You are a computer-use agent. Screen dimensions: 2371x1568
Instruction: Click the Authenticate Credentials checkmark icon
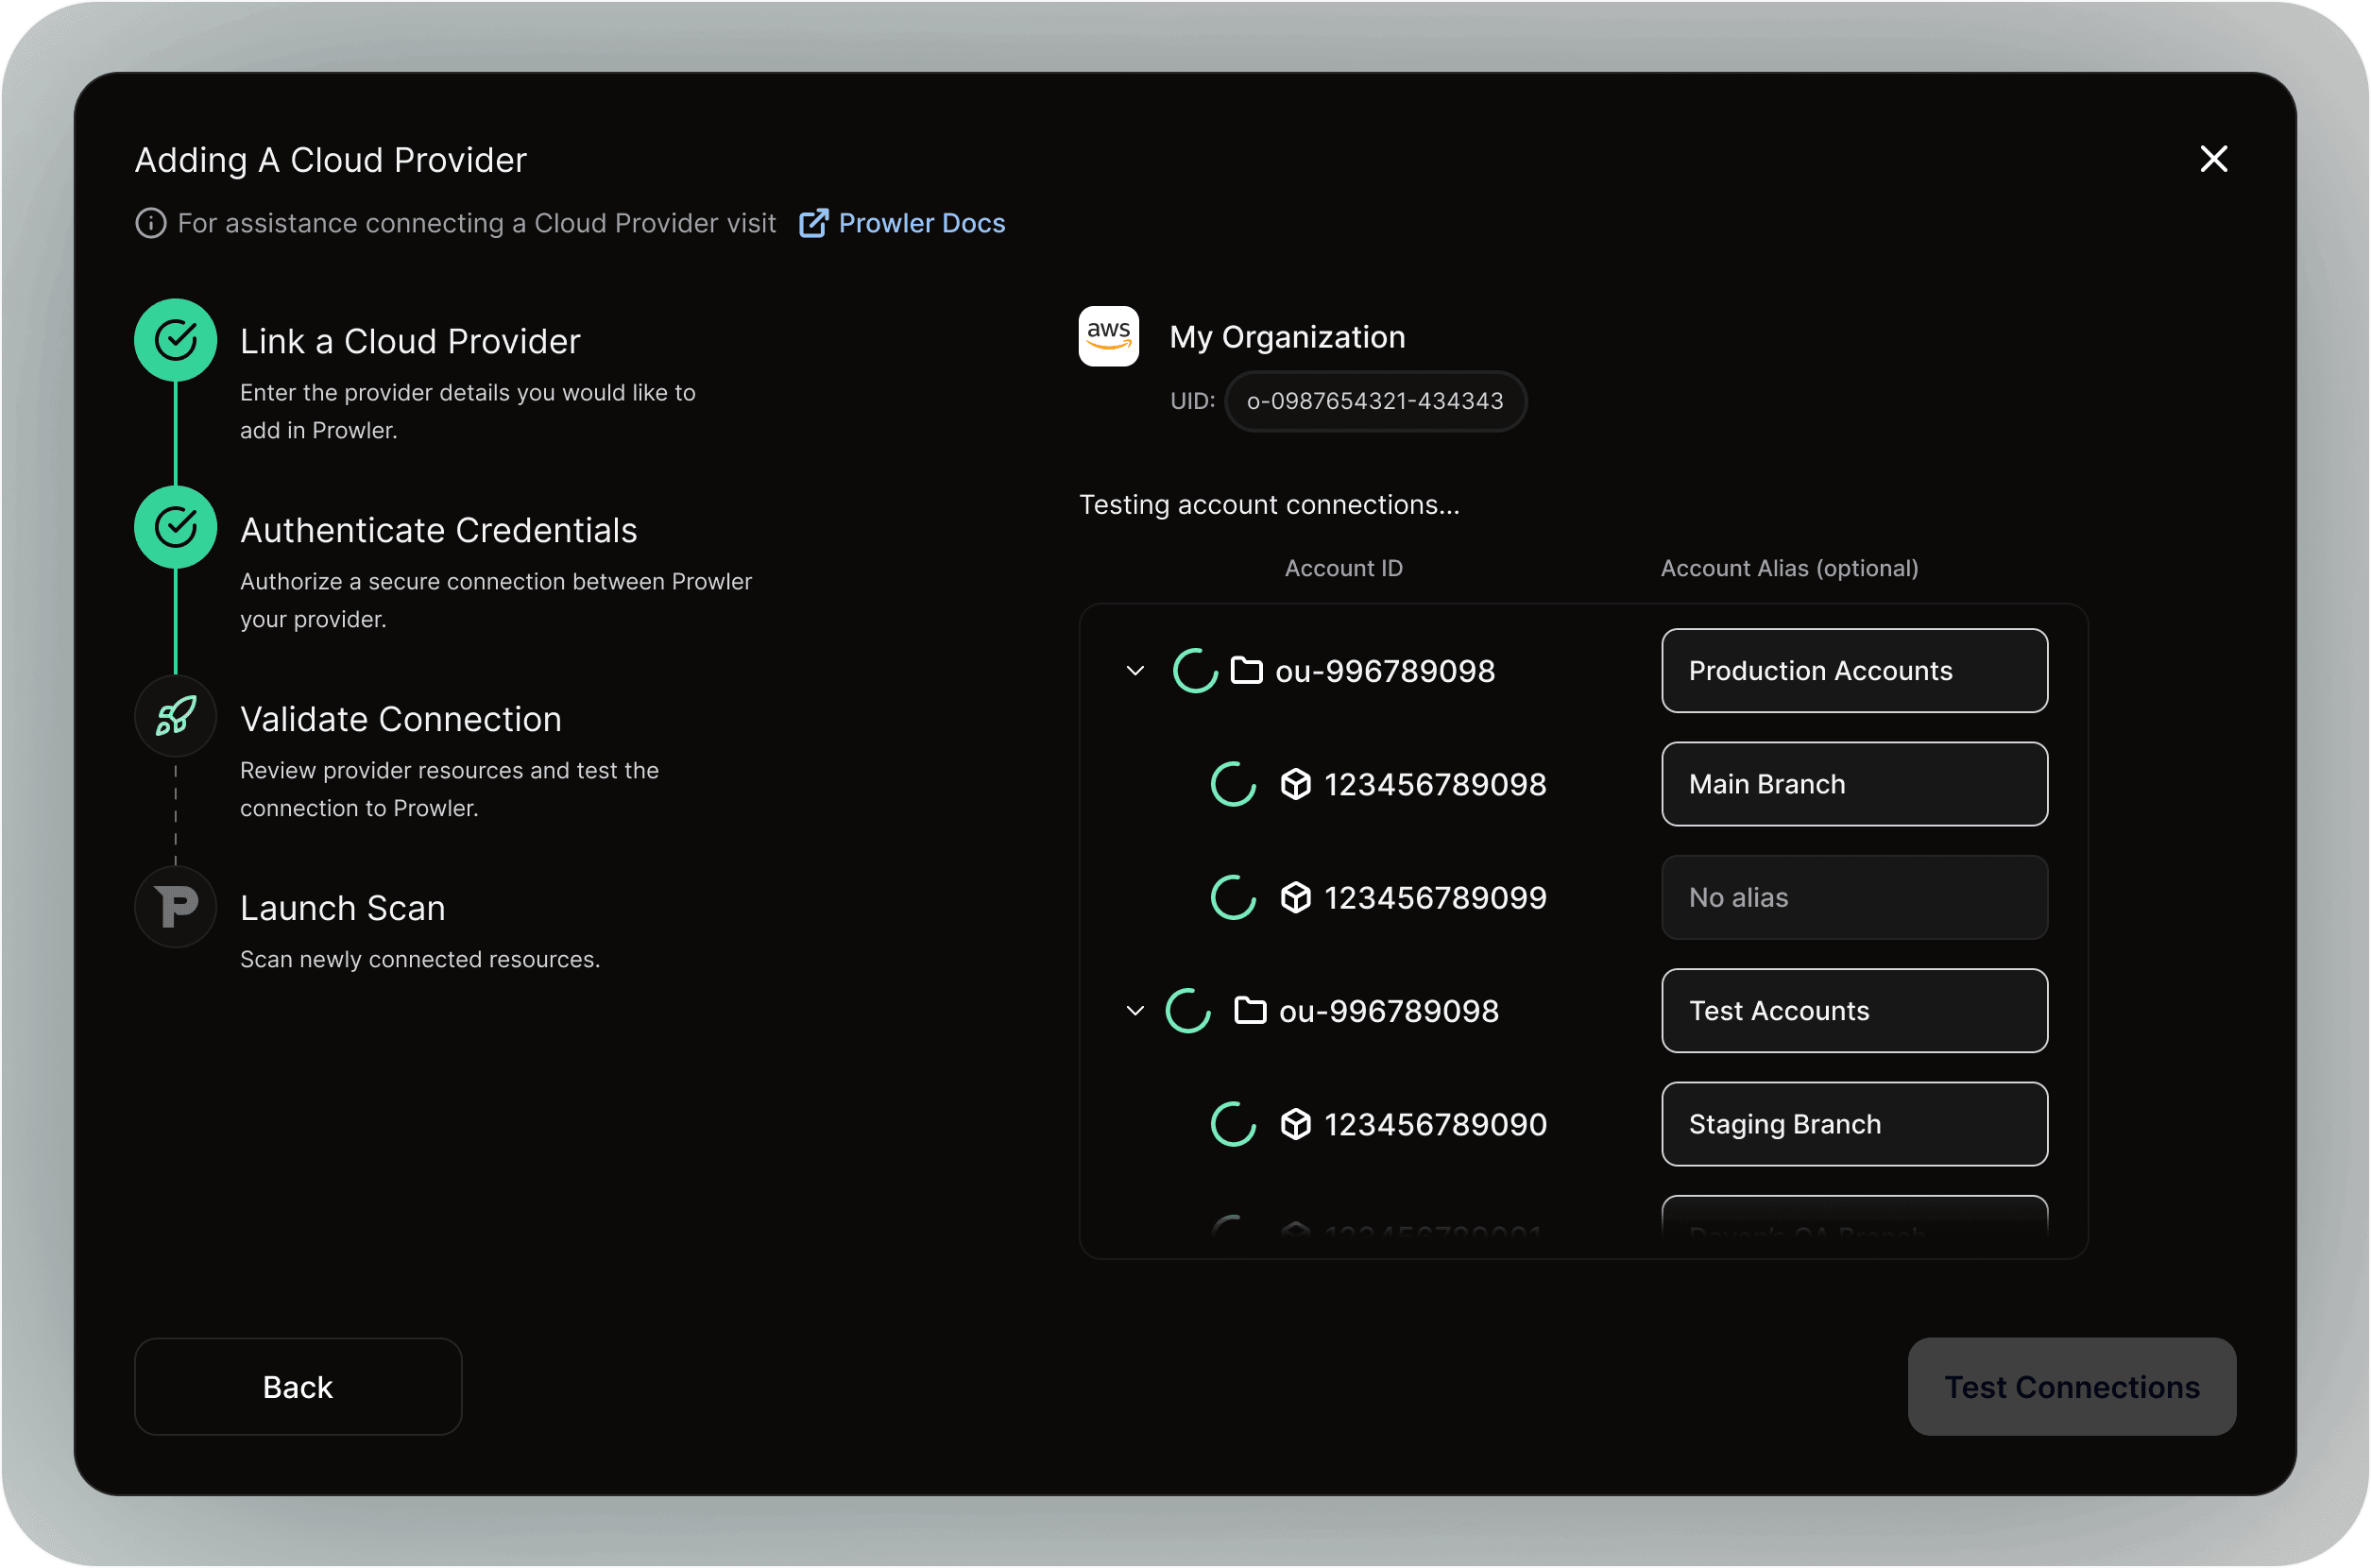176,527
